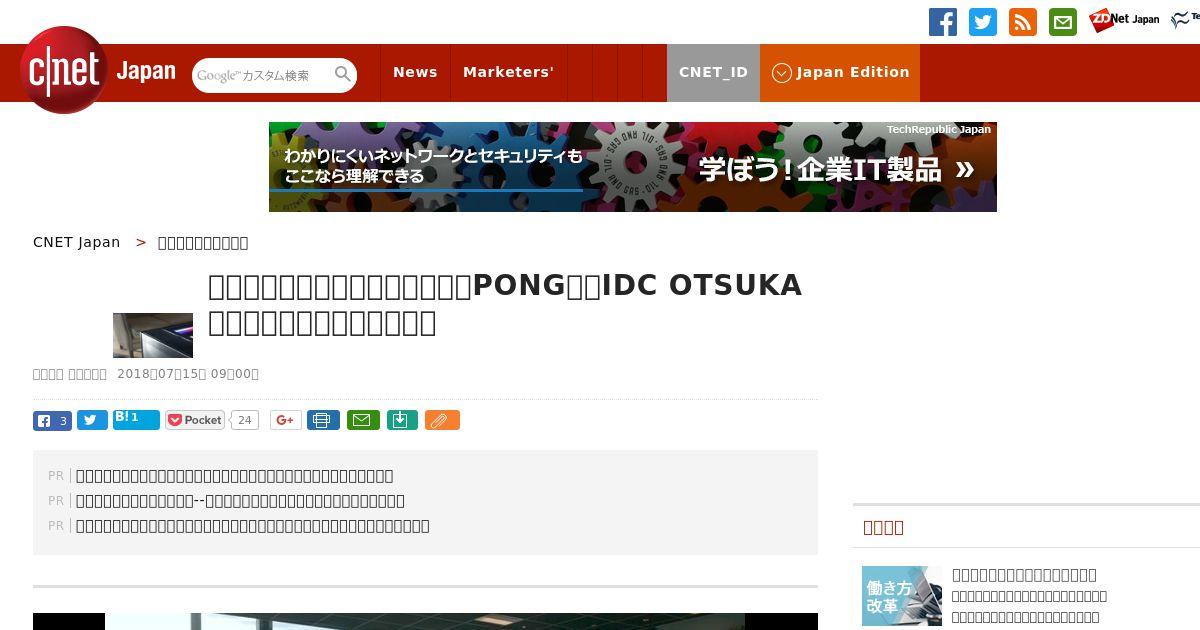Open the second PR link in the grey box

[240, 501]
